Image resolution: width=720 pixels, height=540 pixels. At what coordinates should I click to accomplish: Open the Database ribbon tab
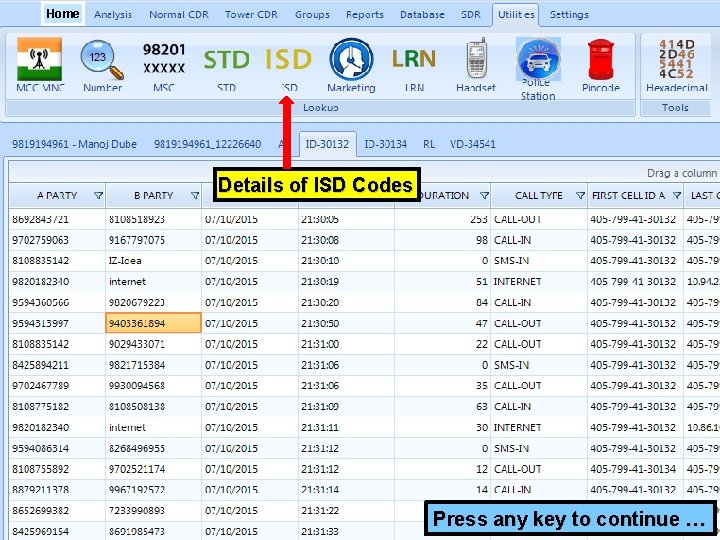tap(422, 15)
